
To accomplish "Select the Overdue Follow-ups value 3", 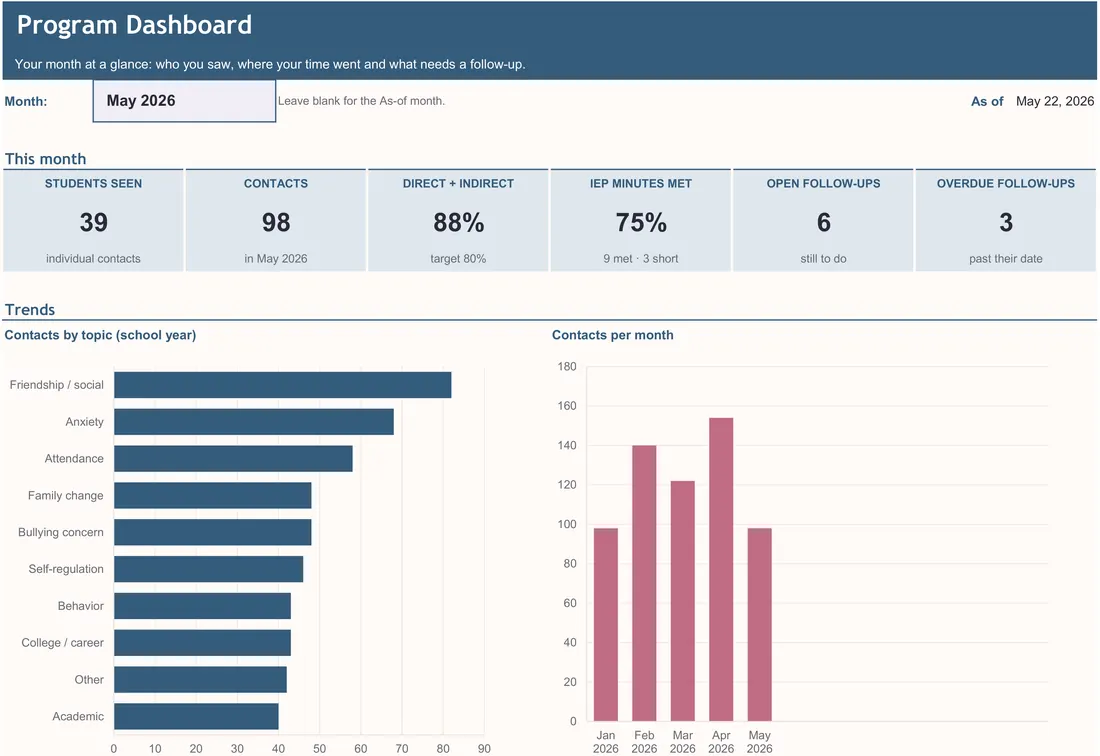I will [x=1006, y=222].
